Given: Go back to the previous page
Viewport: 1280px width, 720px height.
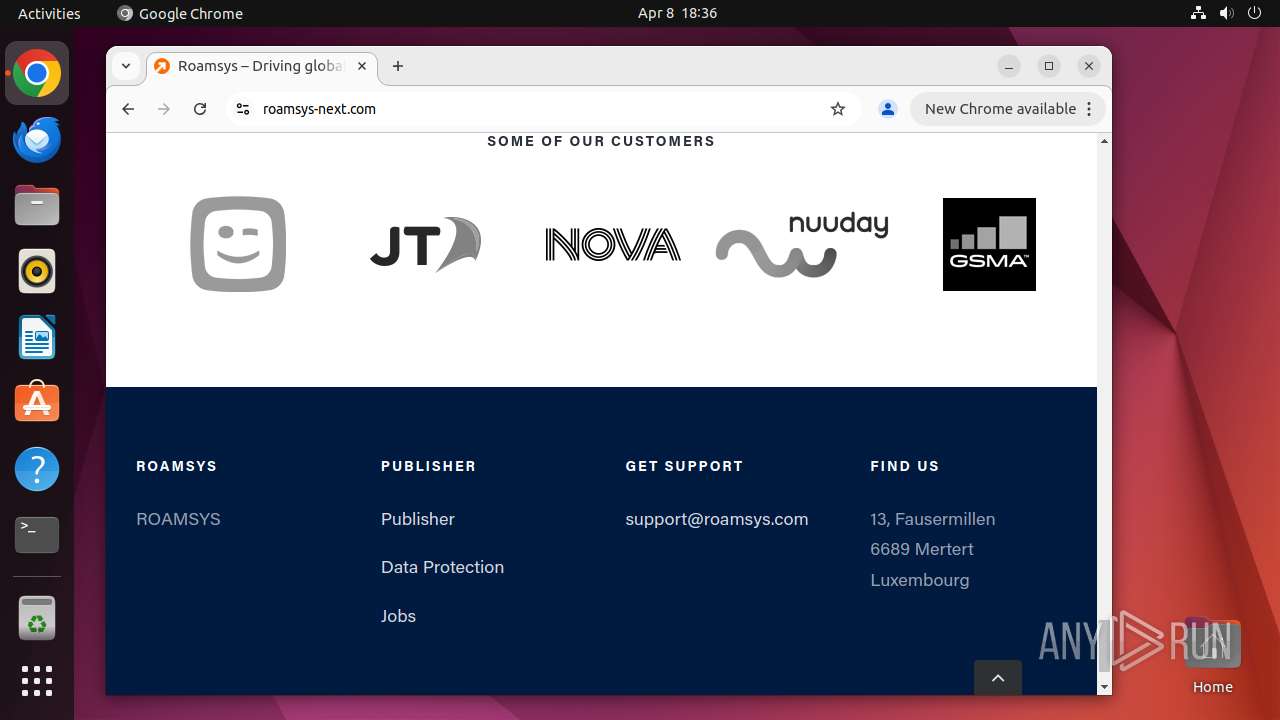Looking at the screenshot, I should click(128, 109).
